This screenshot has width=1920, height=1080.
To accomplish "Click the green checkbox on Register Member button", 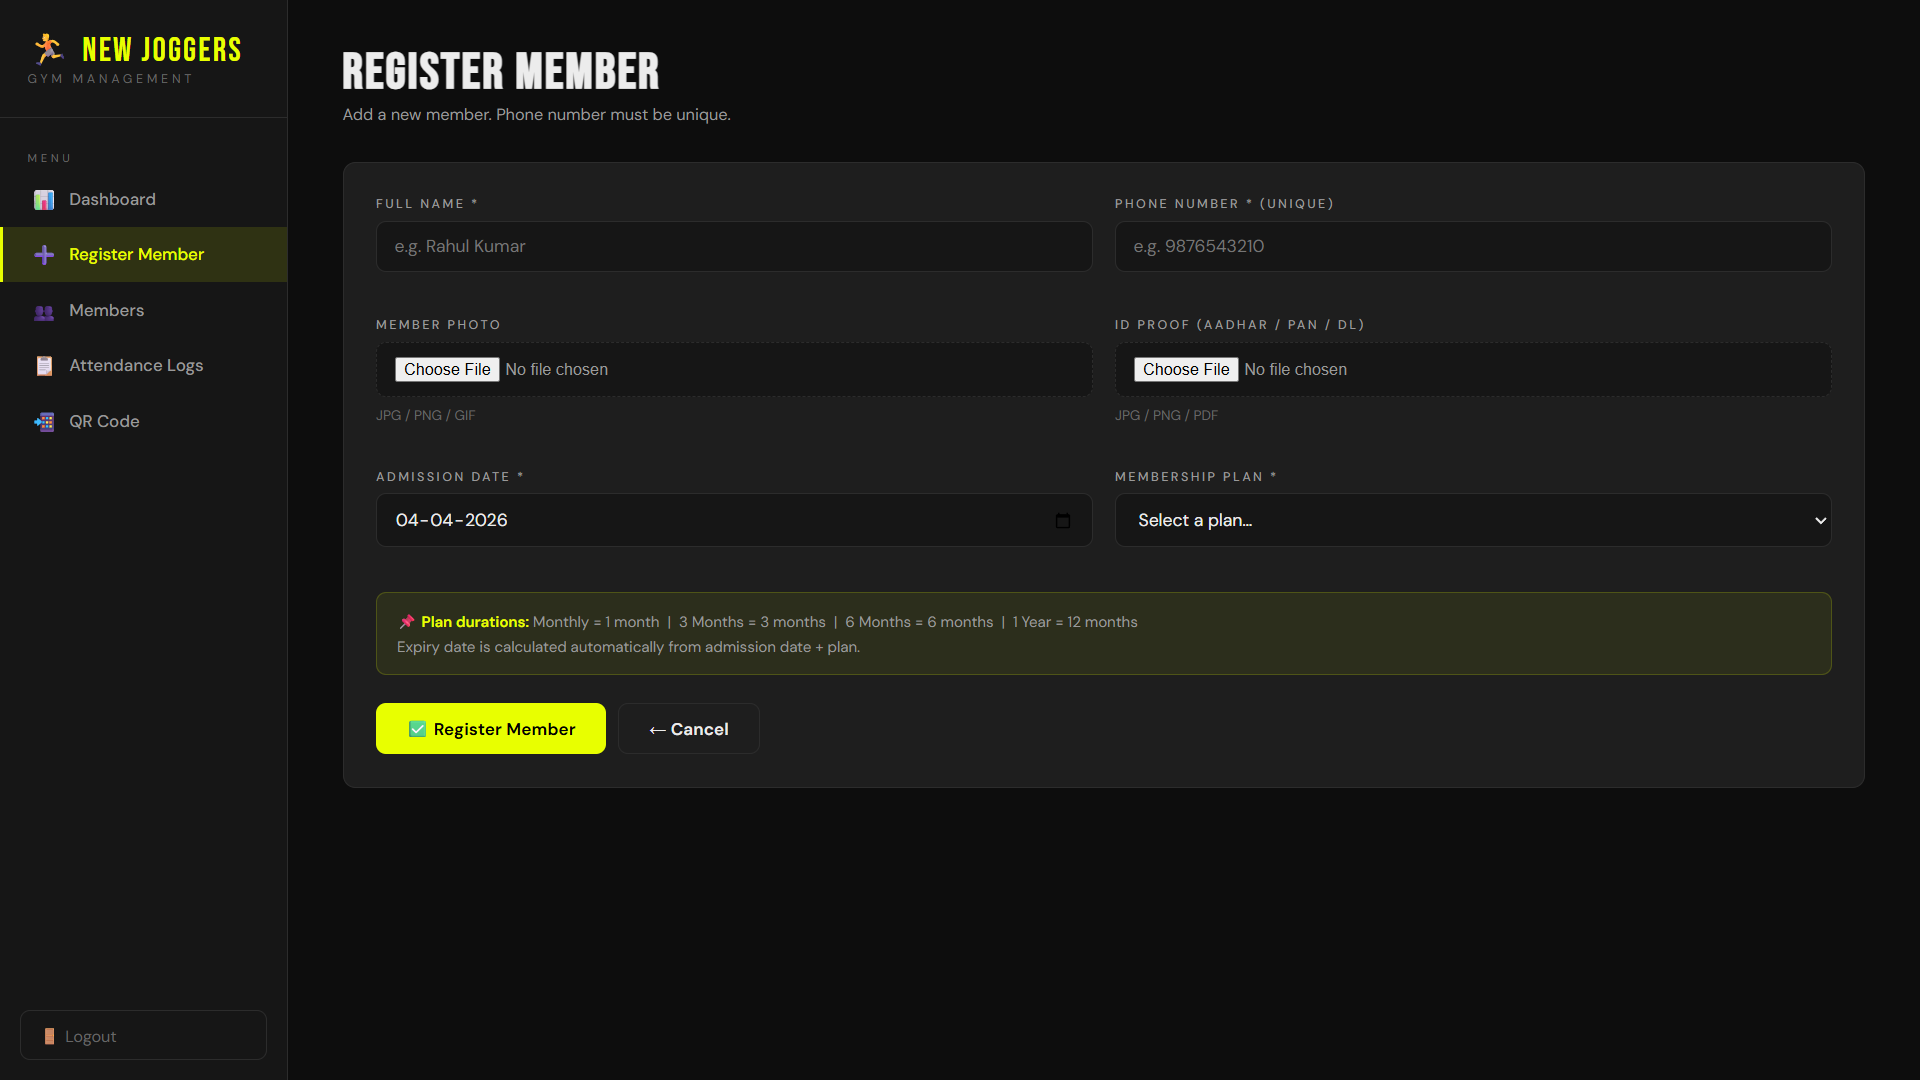I will pos(417,729).
